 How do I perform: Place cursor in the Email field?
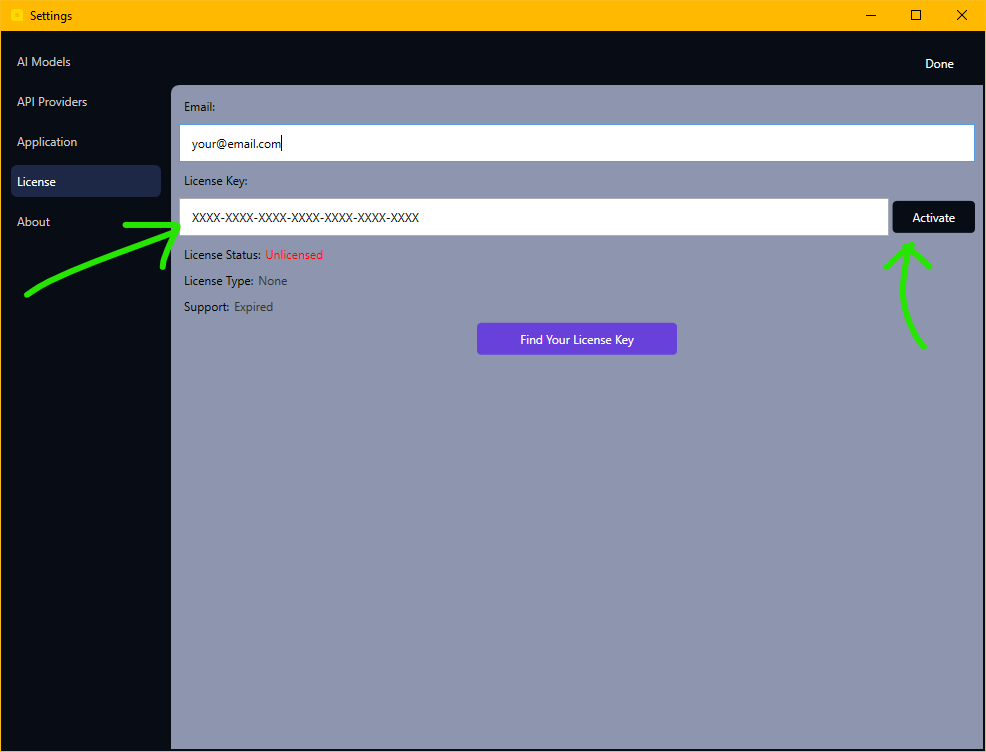coord(576,143)
